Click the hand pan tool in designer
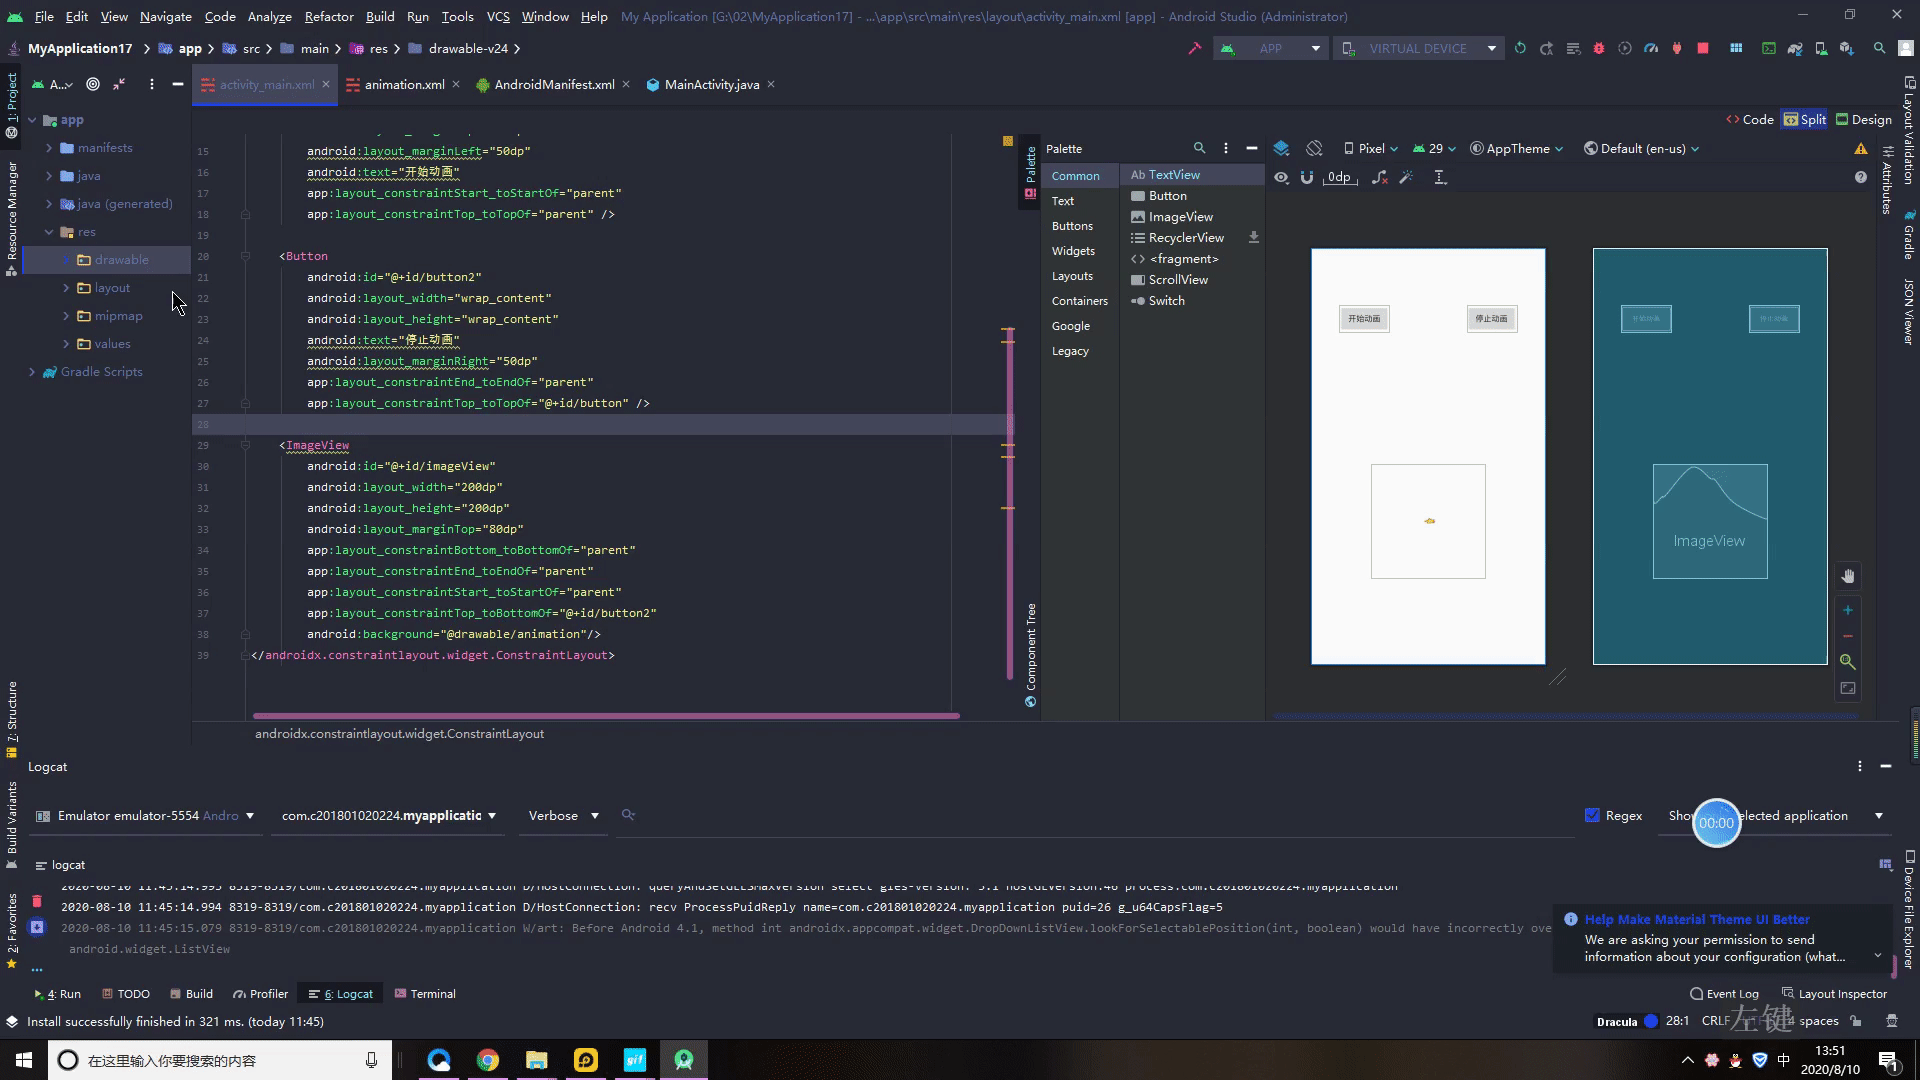This screenshot has height=1080, width=1920. [x=1847, y=576]
